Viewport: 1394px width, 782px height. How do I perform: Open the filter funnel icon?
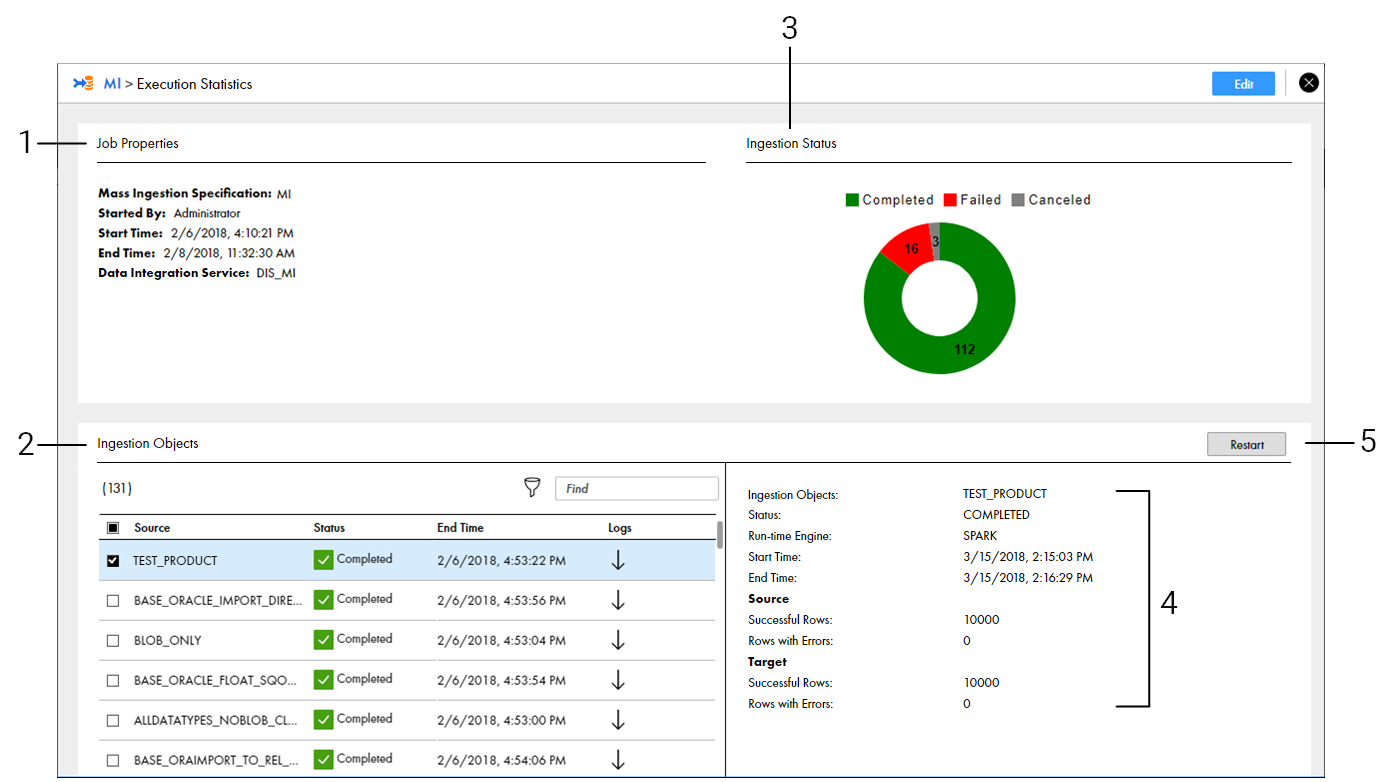(532, 487)
